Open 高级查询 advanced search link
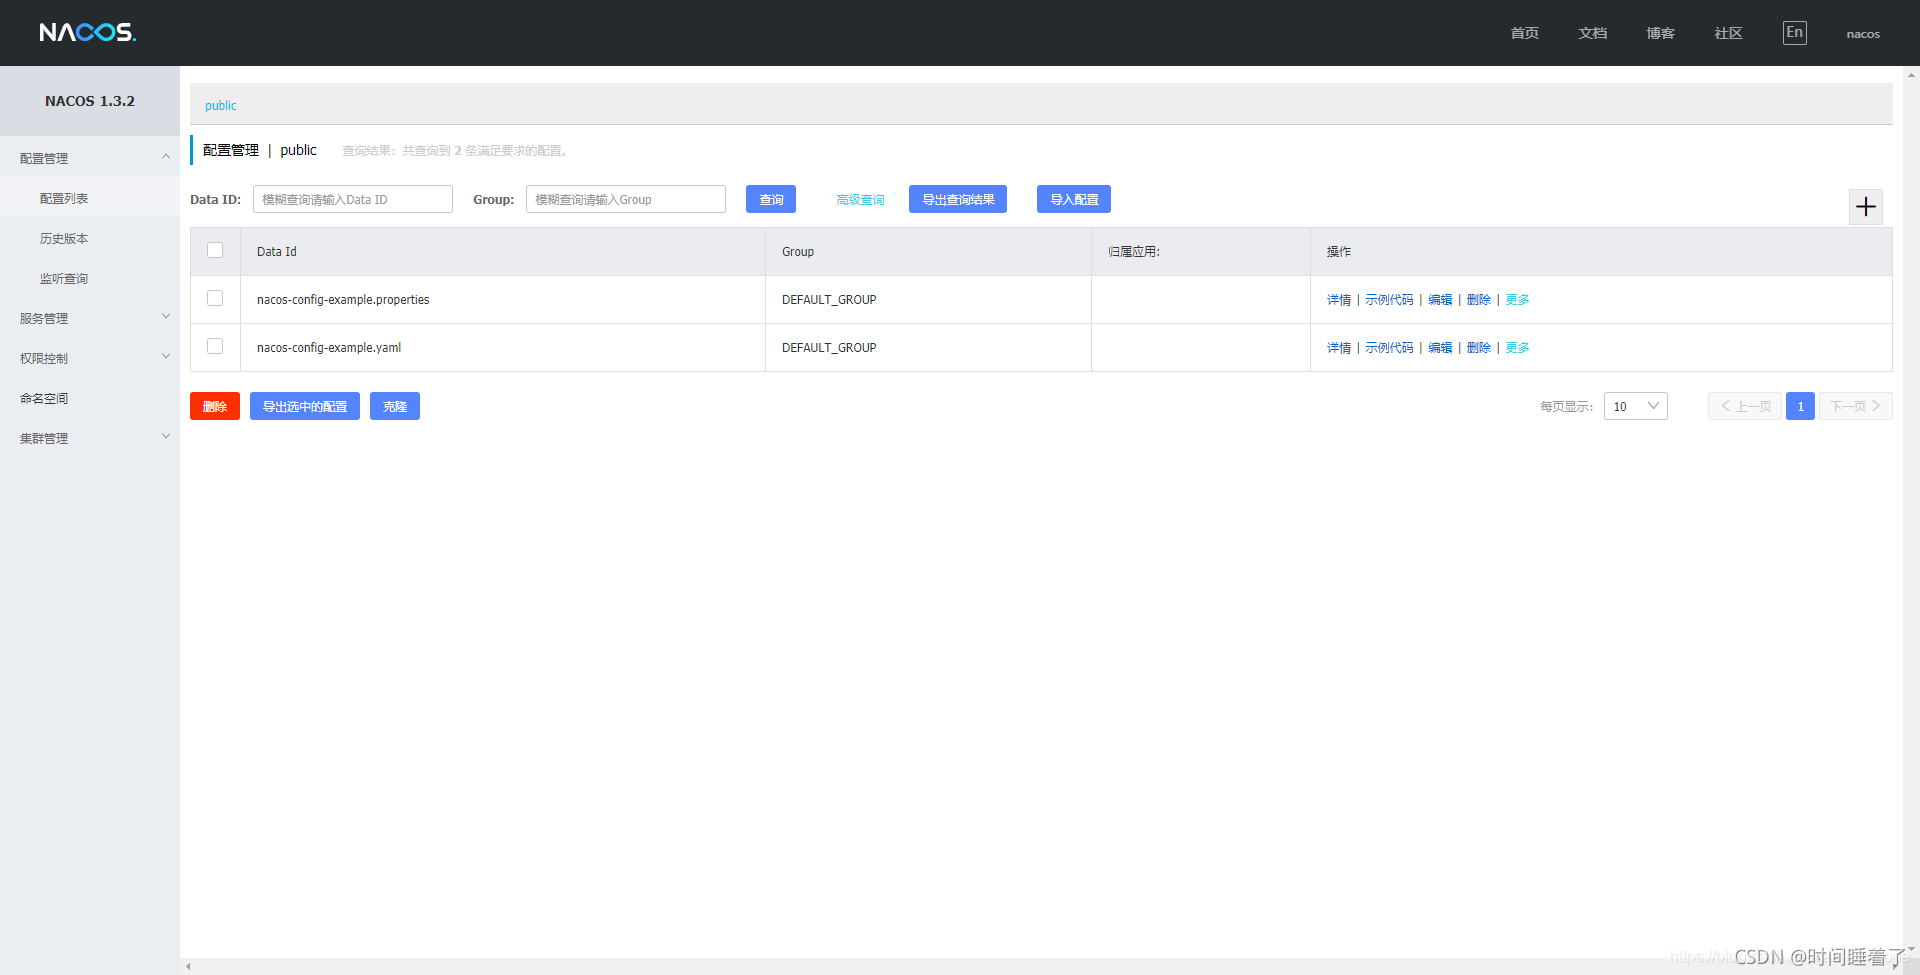The height and width of the screenshot is (975, 1920). 860,200
